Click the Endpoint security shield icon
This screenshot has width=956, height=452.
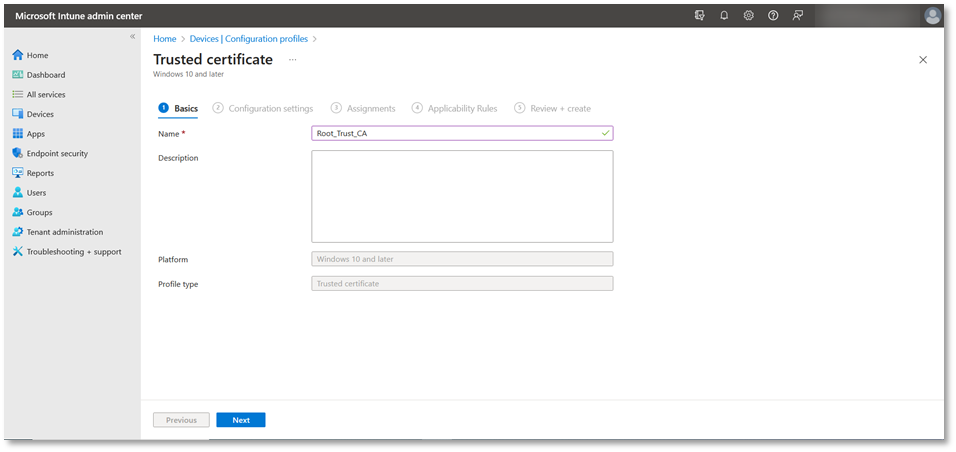pos(18,153)
